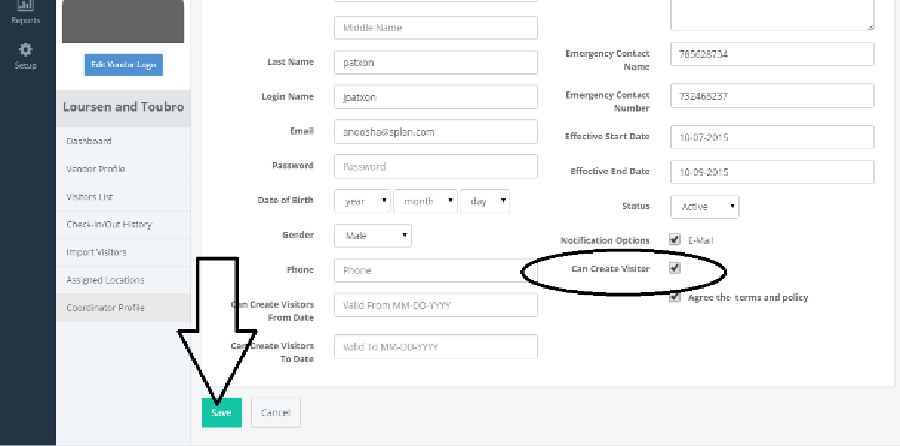This screenshot has height=446, width=900.
Task: Open the birth day dropdown
Action: [485, 201]
